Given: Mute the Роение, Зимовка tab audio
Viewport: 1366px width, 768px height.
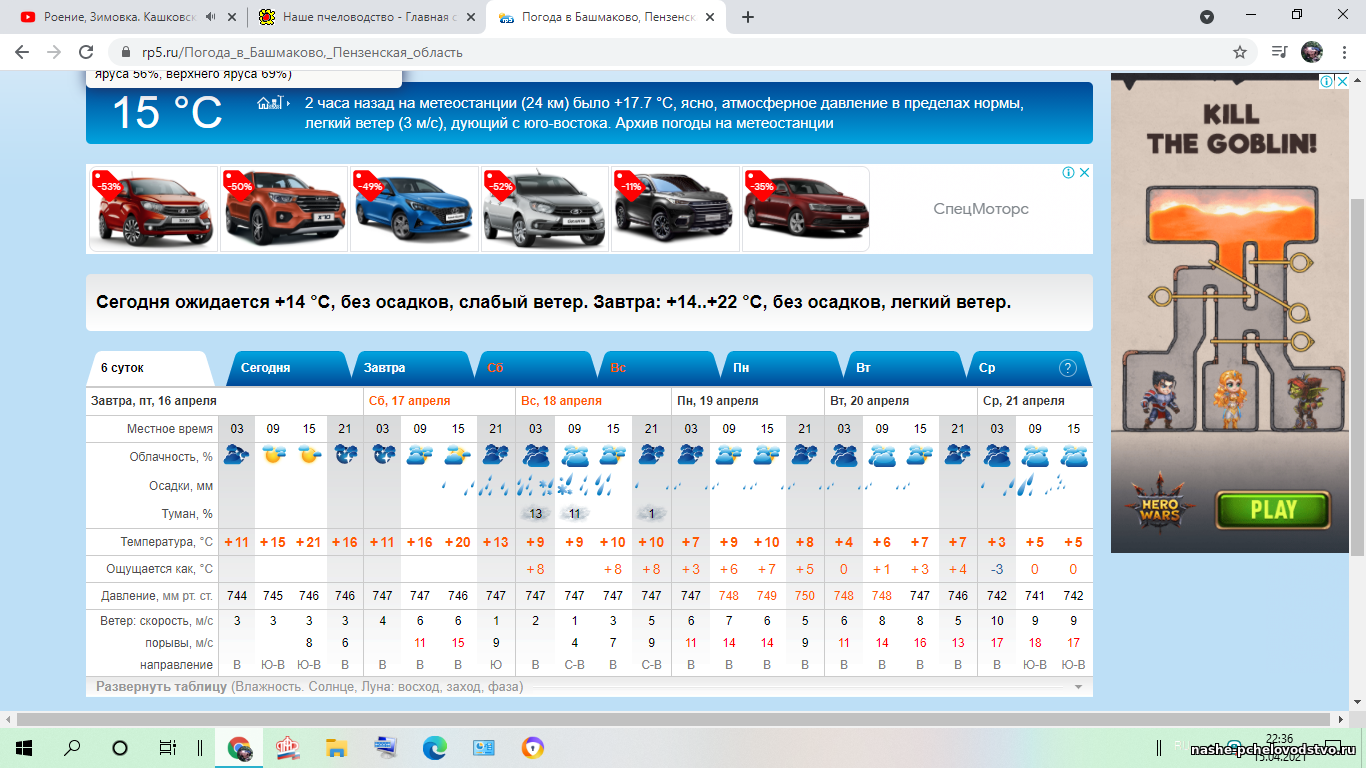Looking at the screenshot, I should point(210,17).
